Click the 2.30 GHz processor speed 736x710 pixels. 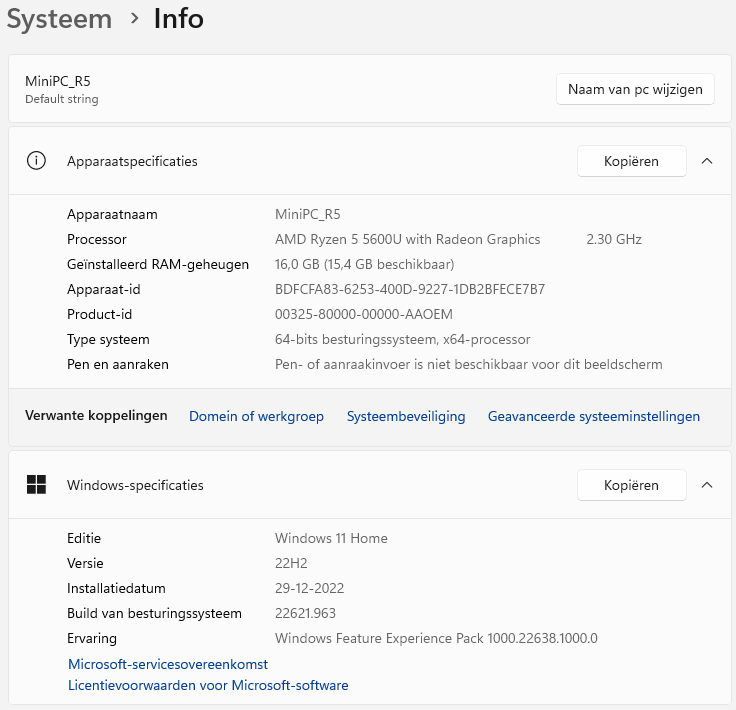(614, 239)
